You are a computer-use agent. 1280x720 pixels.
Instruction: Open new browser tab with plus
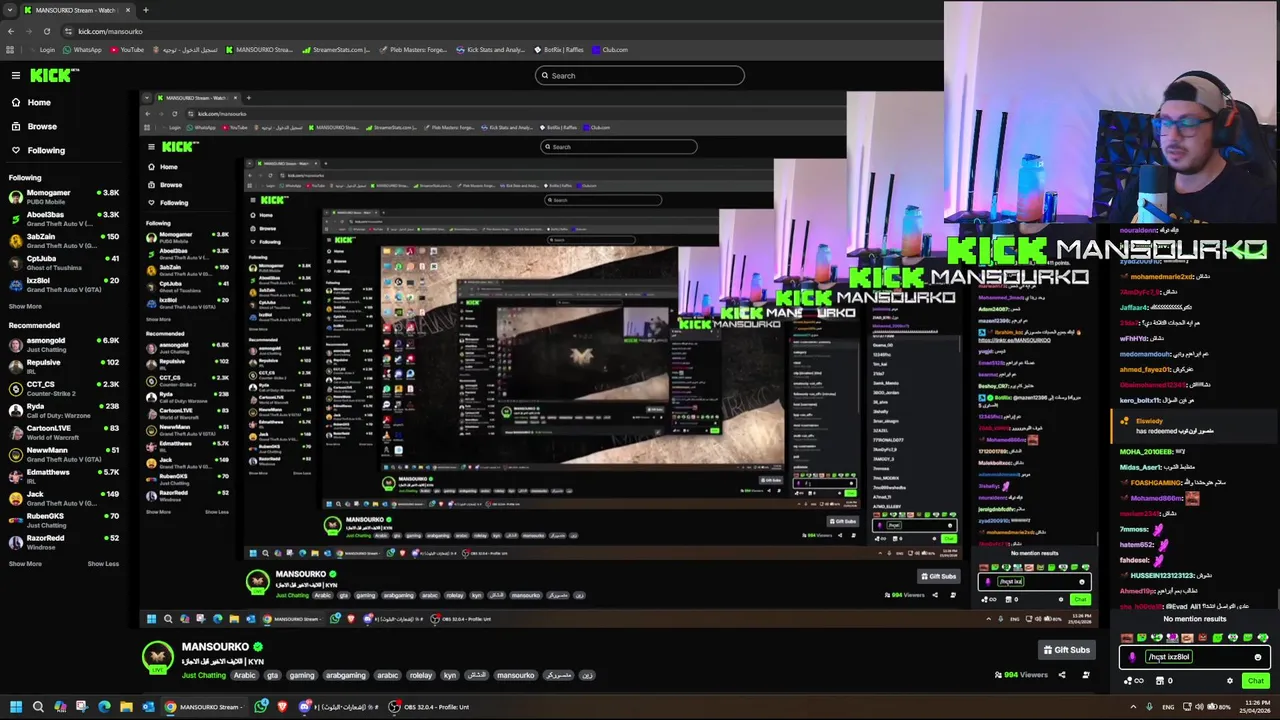(145, 10)
